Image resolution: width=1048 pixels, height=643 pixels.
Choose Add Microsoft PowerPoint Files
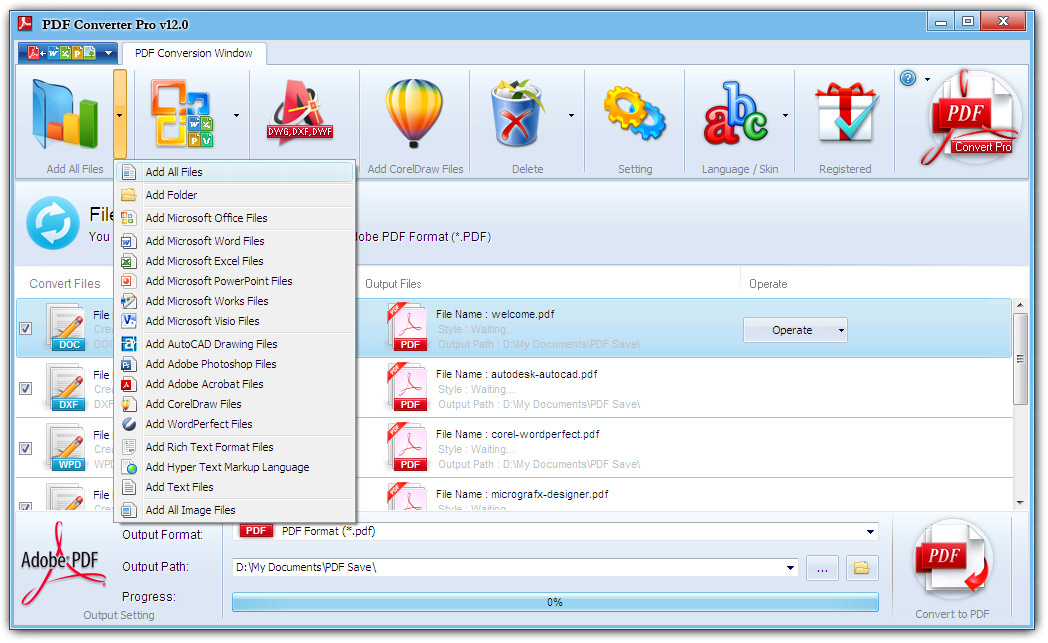tap(235, 281)
